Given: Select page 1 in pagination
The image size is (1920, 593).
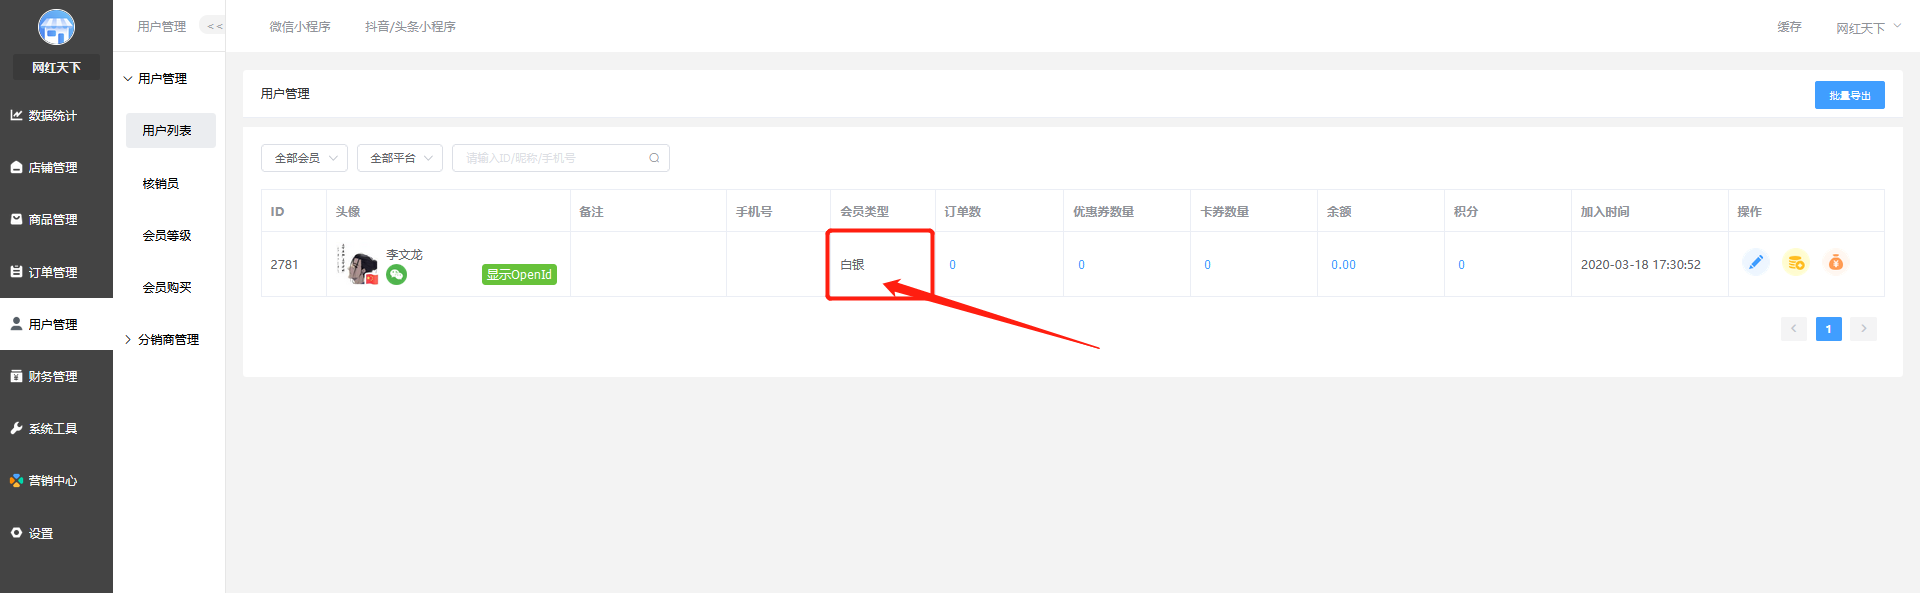Looking at the screenshot, I should (x=1829, y=328).
